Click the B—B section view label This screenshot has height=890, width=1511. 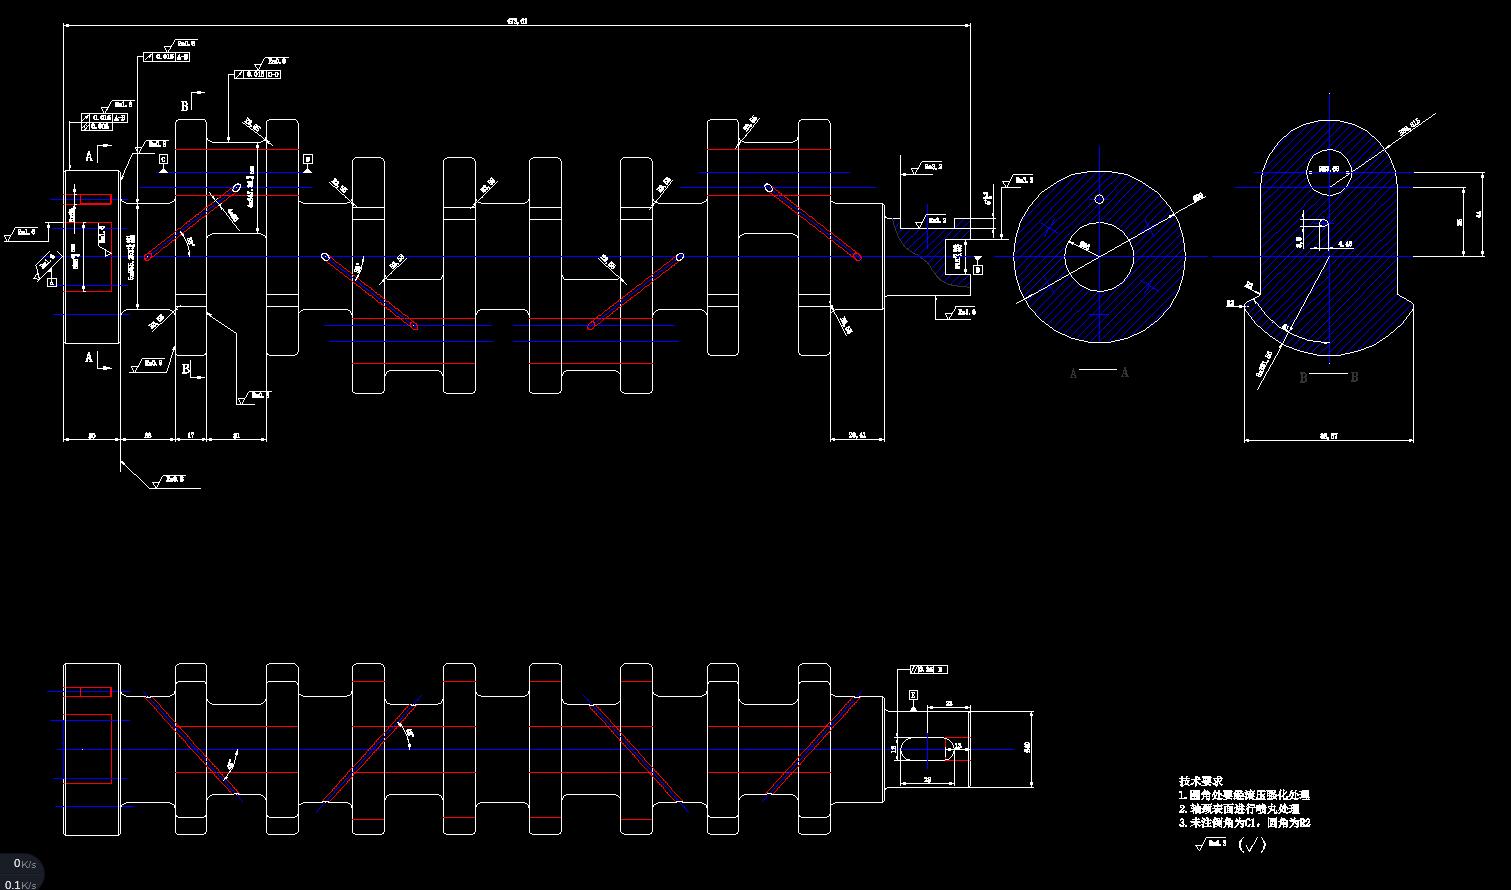pos(1329,378)
